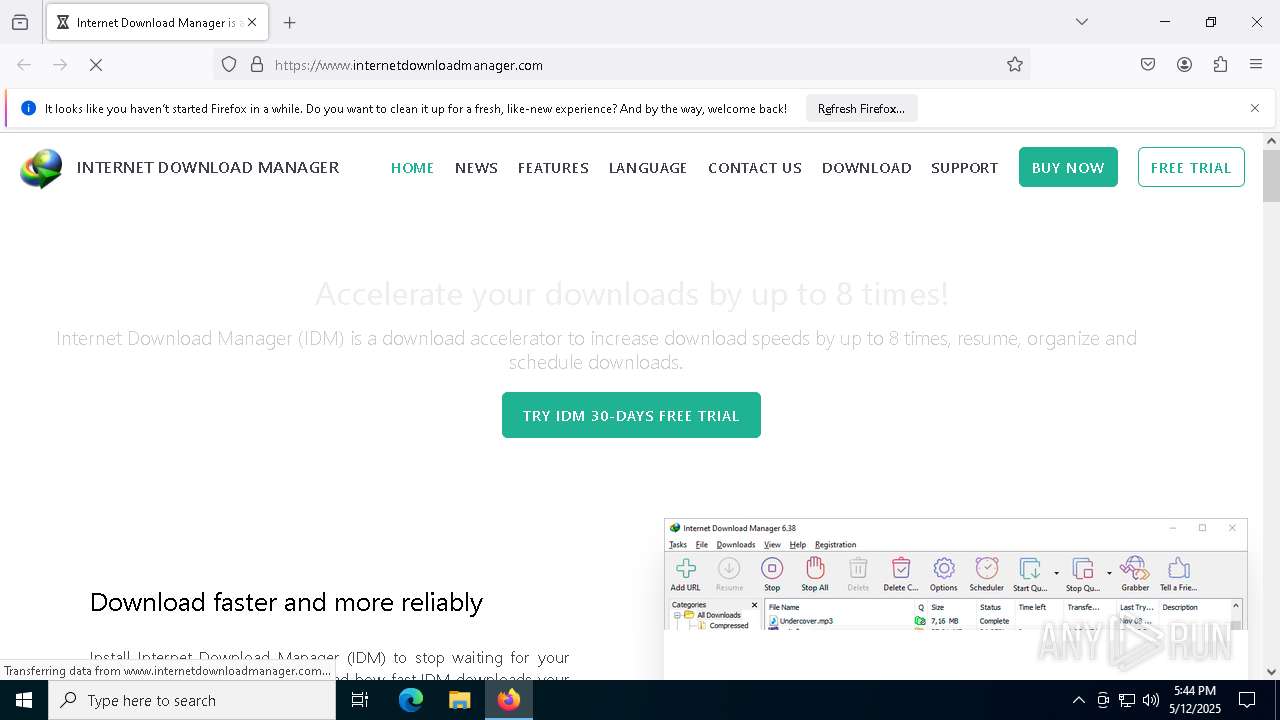Open Firefox account icon
The image size is (1280, 720).
point(1184,65)
